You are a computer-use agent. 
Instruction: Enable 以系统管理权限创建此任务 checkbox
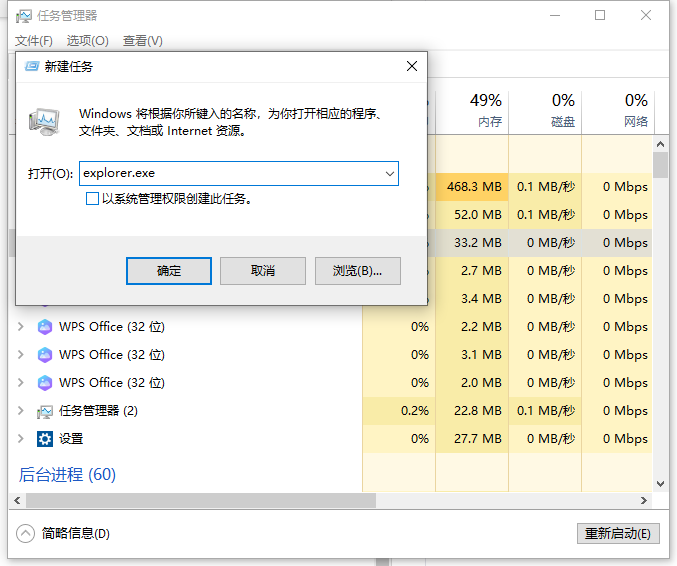93,199
